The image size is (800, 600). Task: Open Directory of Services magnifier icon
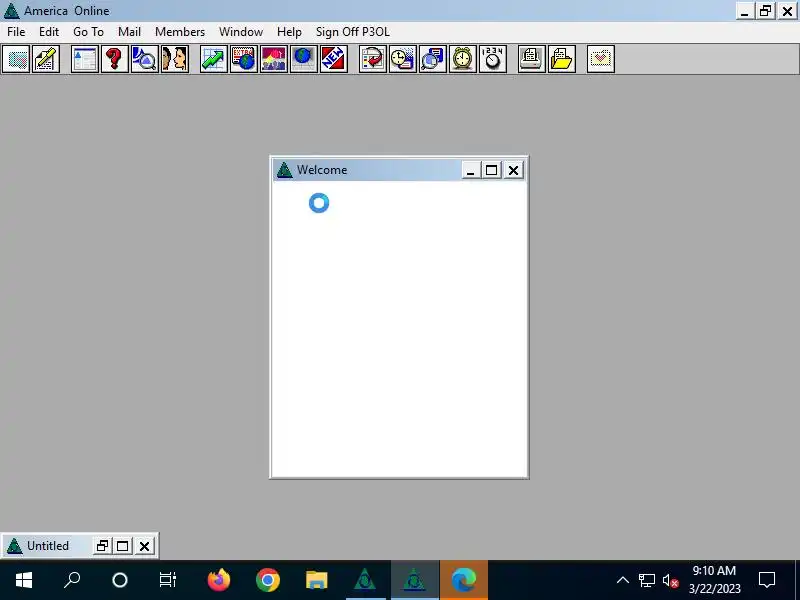pyautogui.click(x=145, y=59)
